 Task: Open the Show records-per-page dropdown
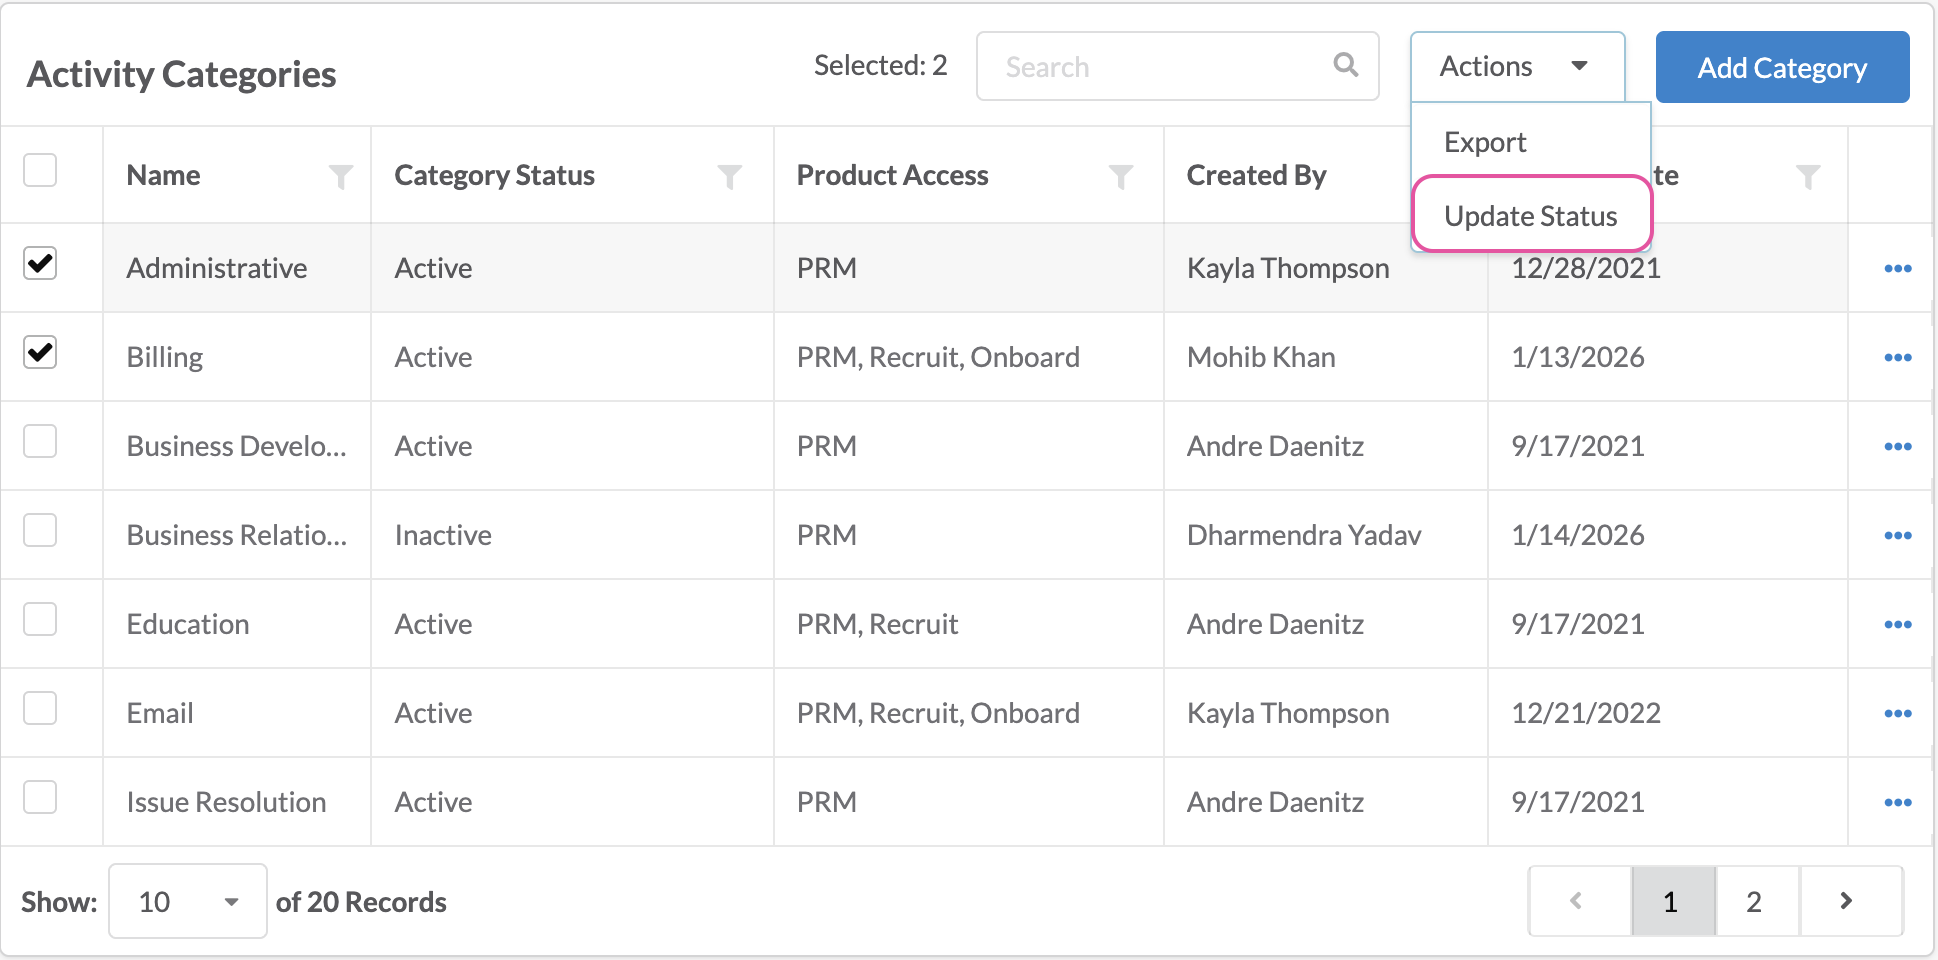pyautogui.click(x=187, y=901)
